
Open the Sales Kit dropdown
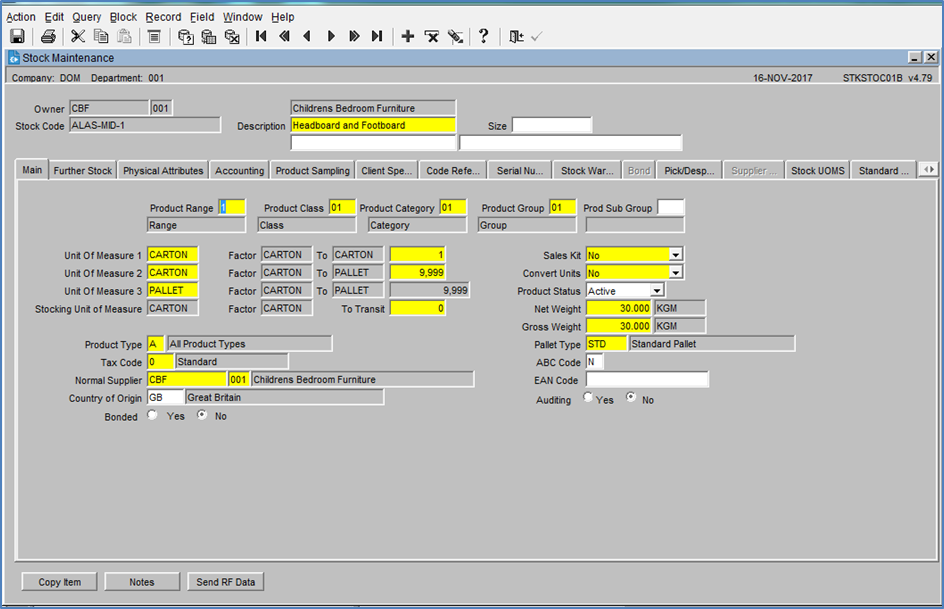point(675,255)
